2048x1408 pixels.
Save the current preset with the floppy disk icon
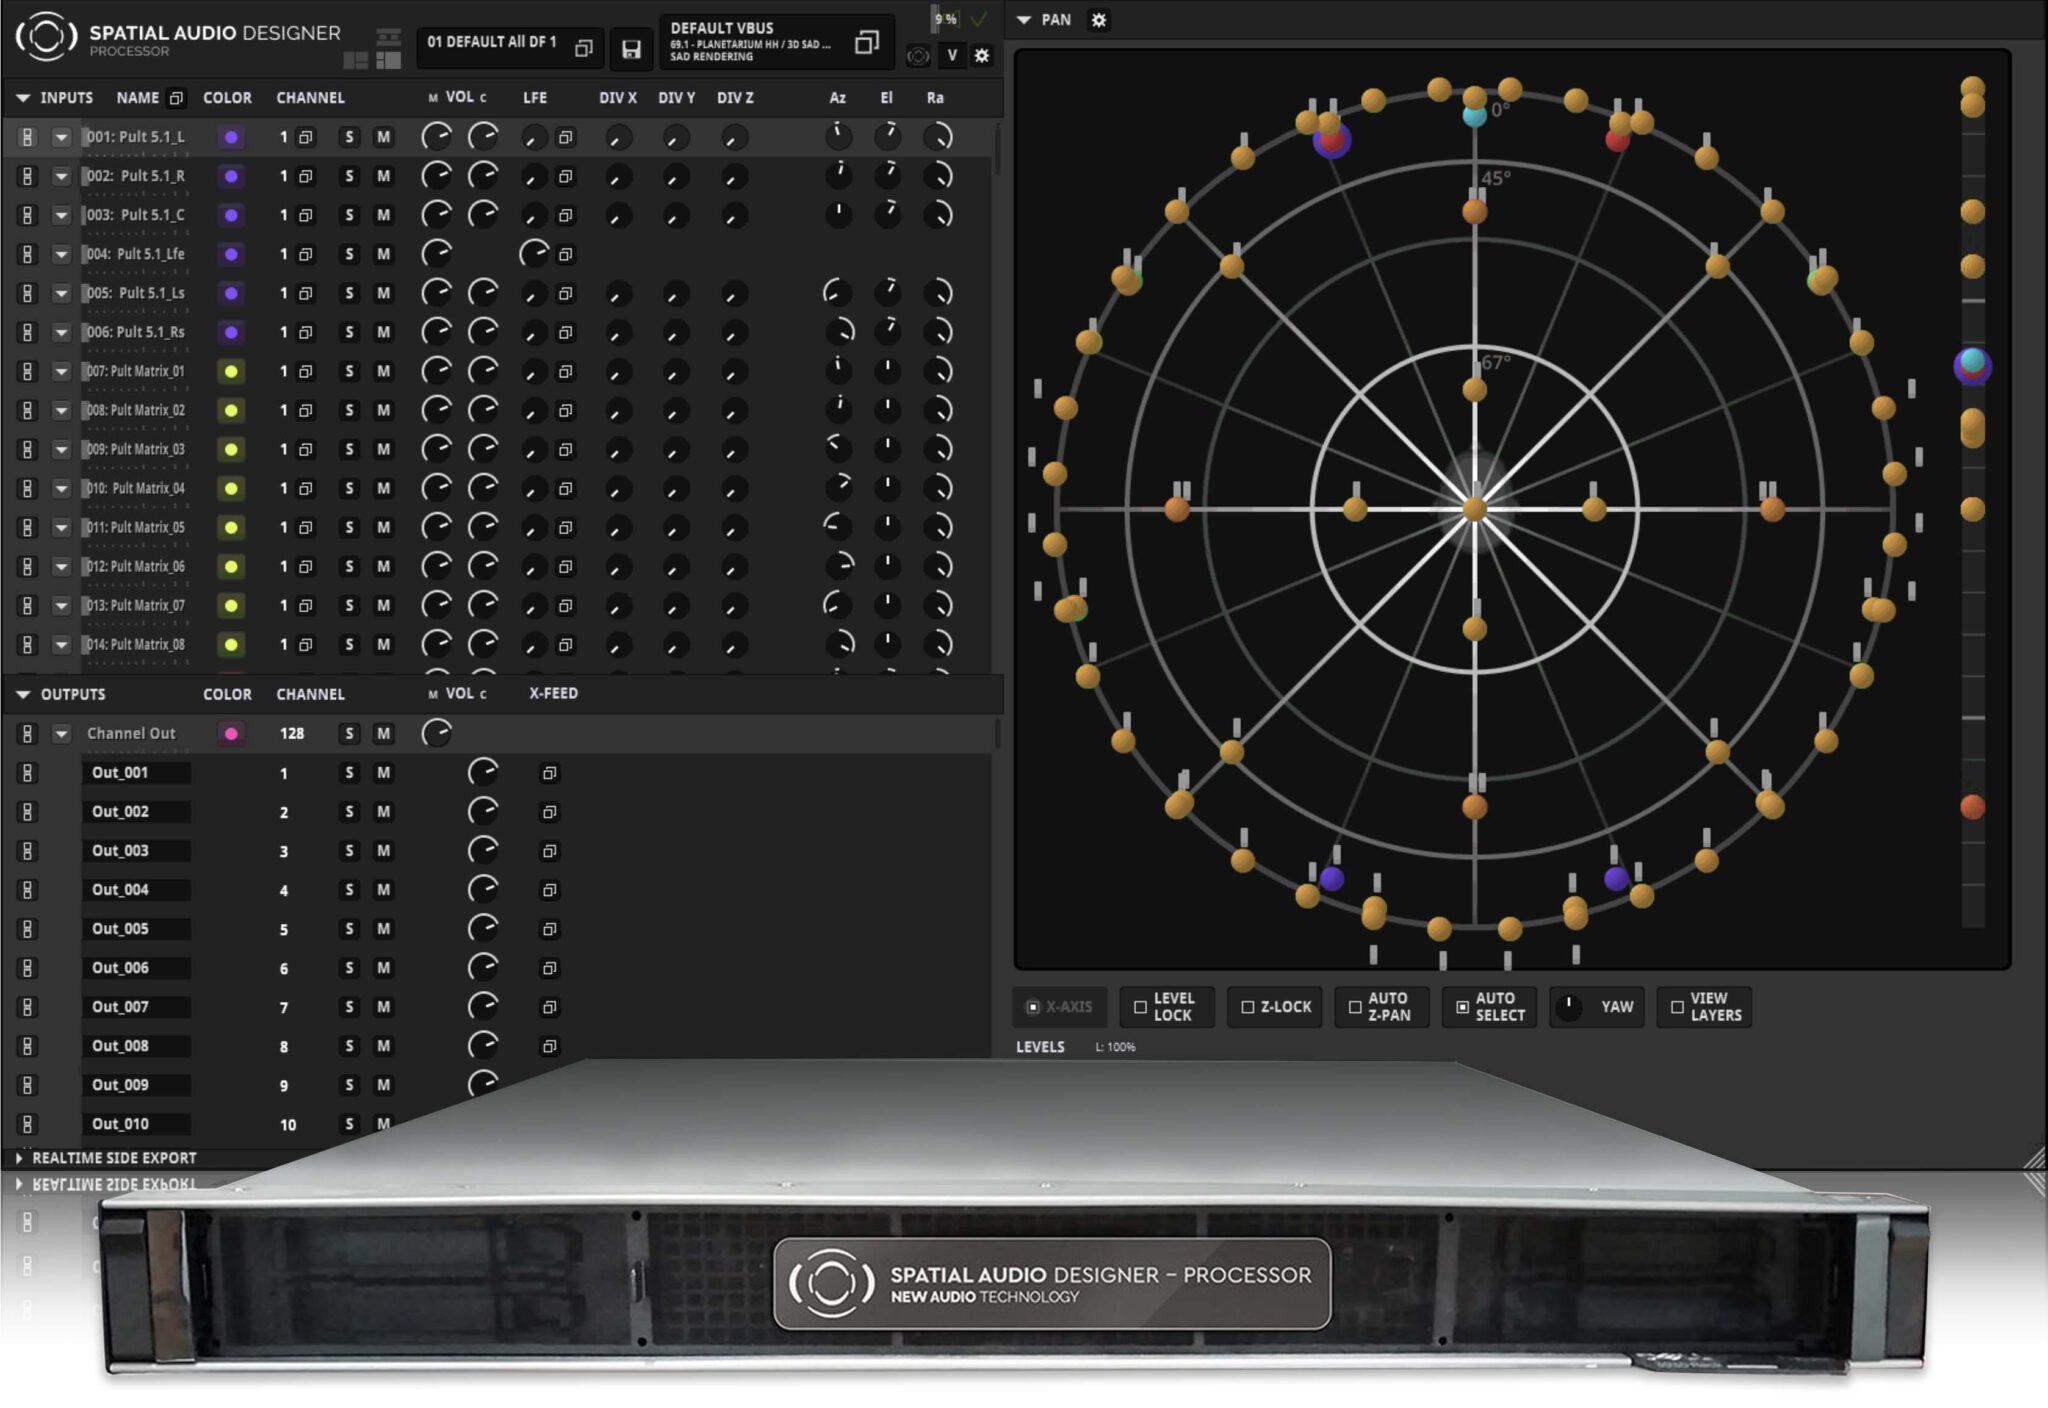631,49
